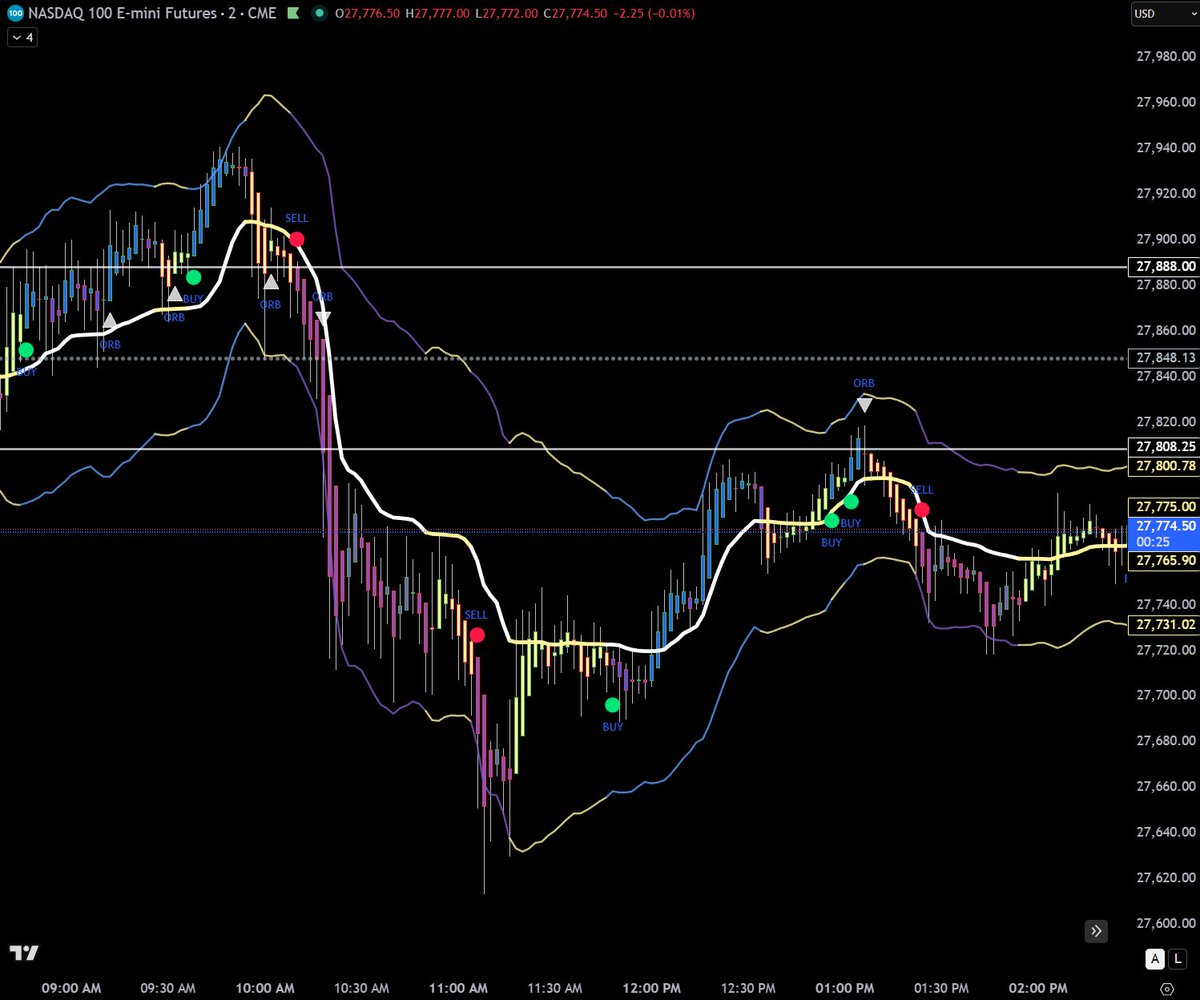Click the red SELL dot near 10:05 AM
Viewport: 1200px width, 1000px height.
(297, 238)
